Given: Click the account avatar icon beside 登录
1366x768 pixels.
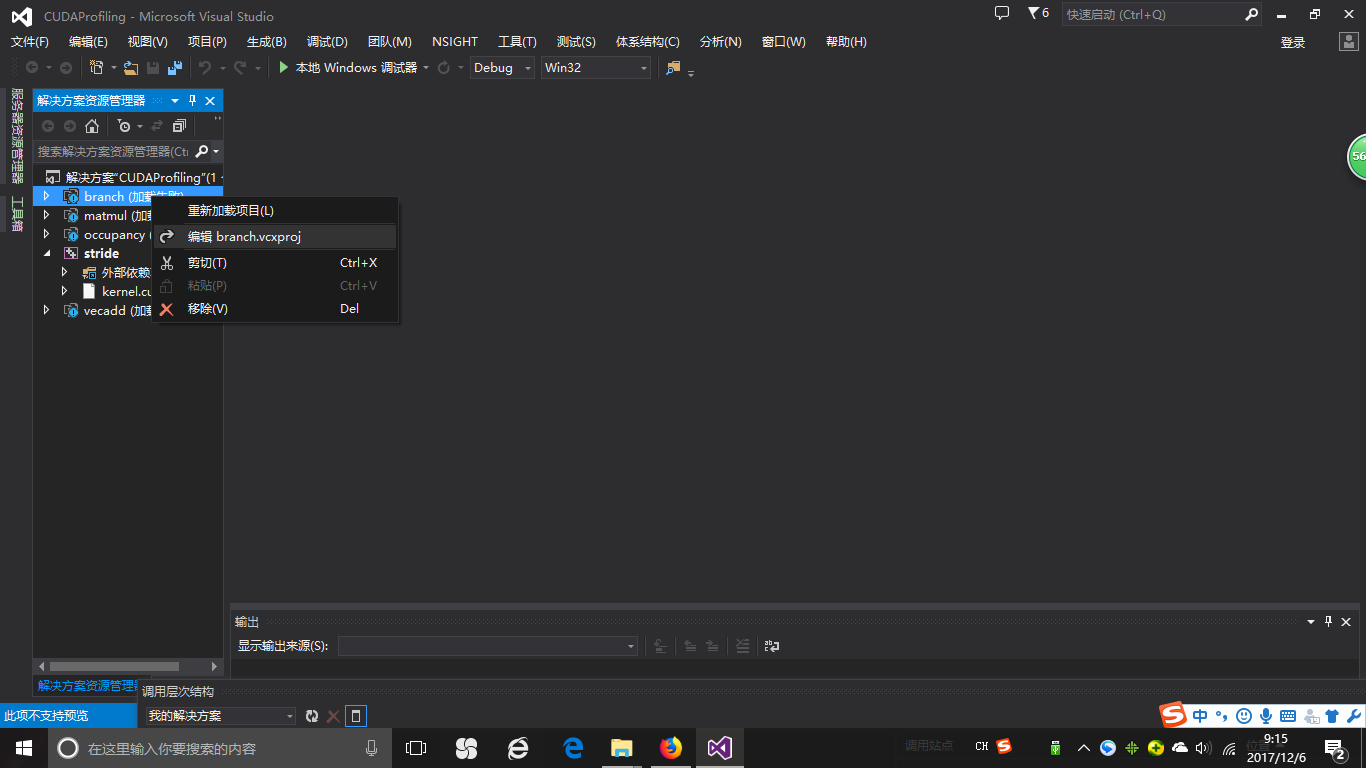Looking at the screenshot, I should tap(1349, 42).
